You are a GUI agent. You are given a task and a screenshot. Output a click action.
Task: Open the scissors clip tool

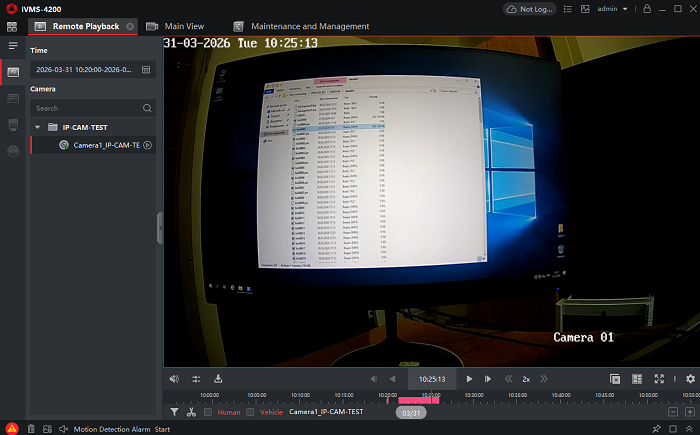[190, 412]
